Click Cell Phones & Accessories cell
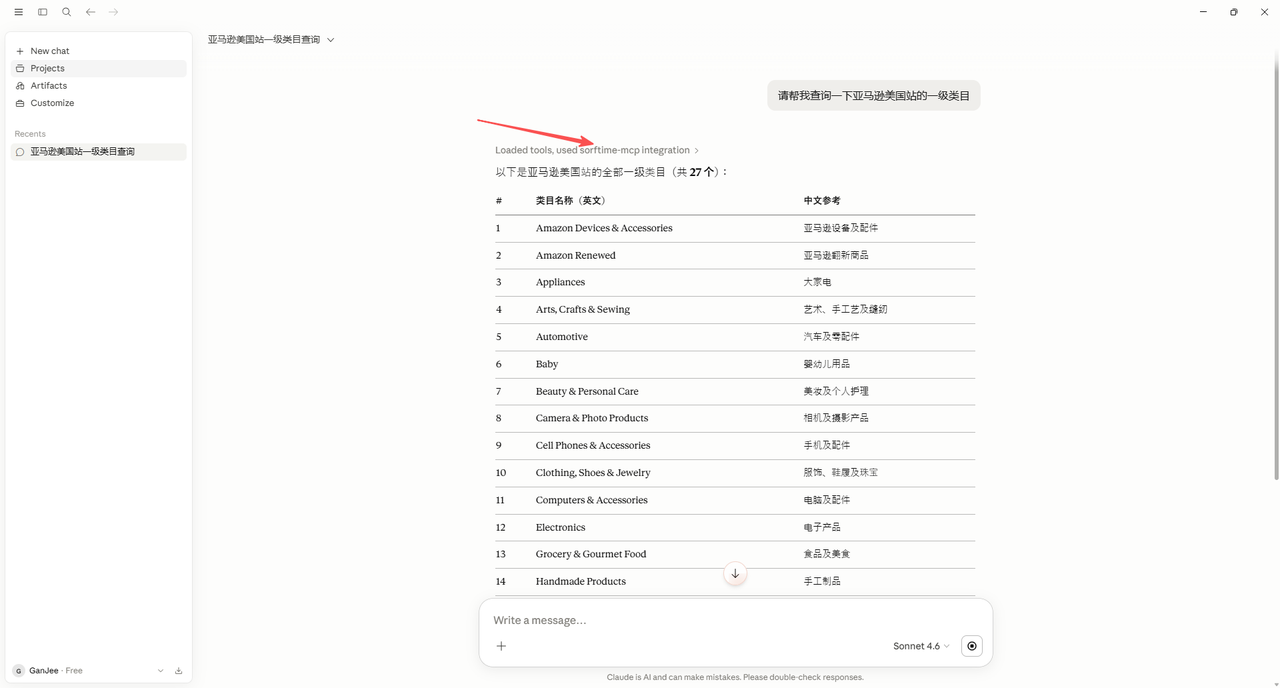This screenshot has width=1280, height=688. click(x=593, y=445)
